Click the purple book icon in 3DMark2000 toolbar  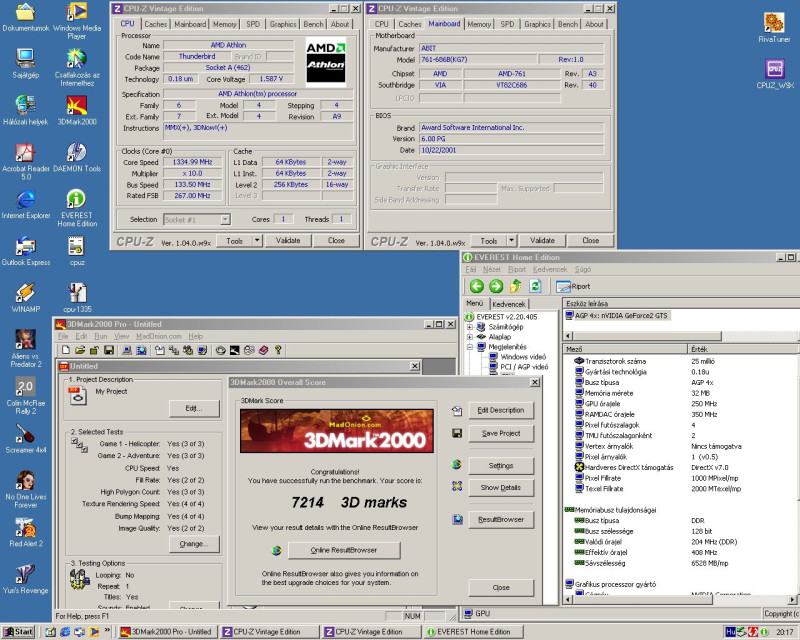pyautogui.click(x=263, y=350)
